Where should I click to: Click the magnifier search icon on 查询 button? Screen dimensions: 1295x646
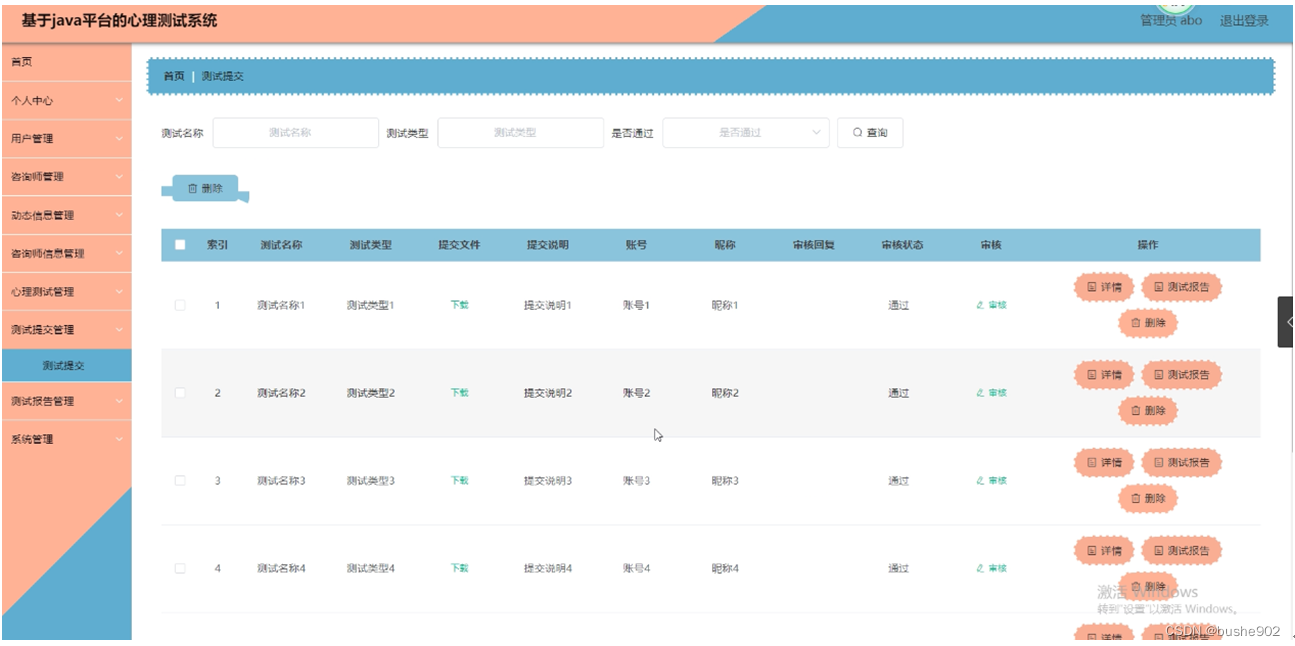coord(857,131)
